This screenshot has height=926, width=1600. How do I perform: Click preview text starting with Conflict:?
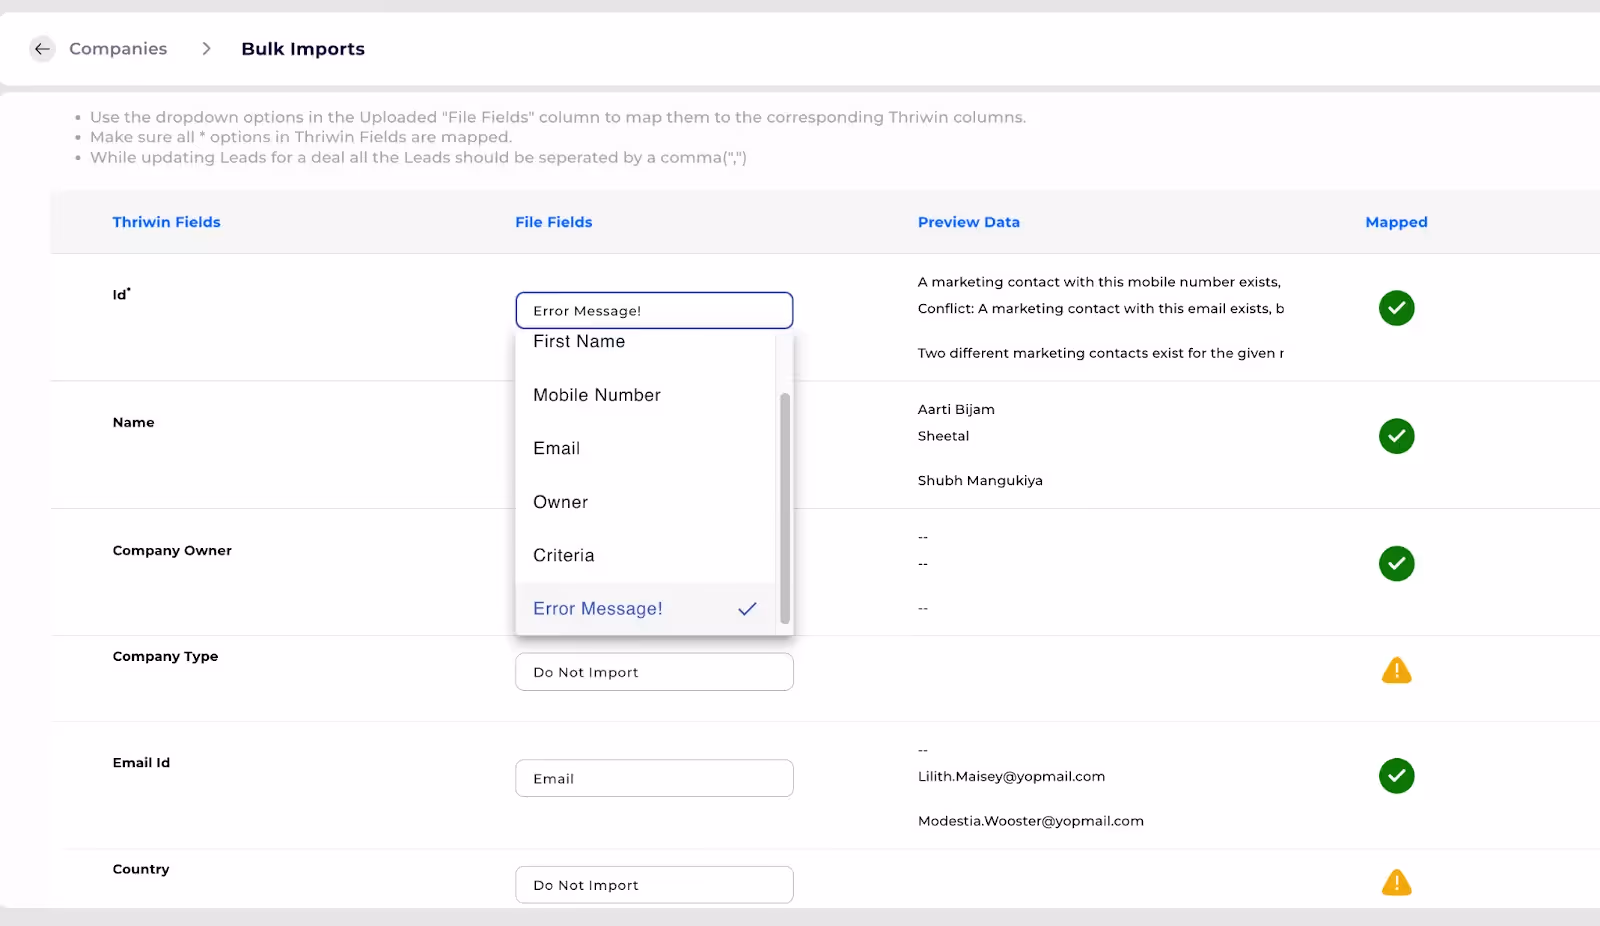point(1101,308)
